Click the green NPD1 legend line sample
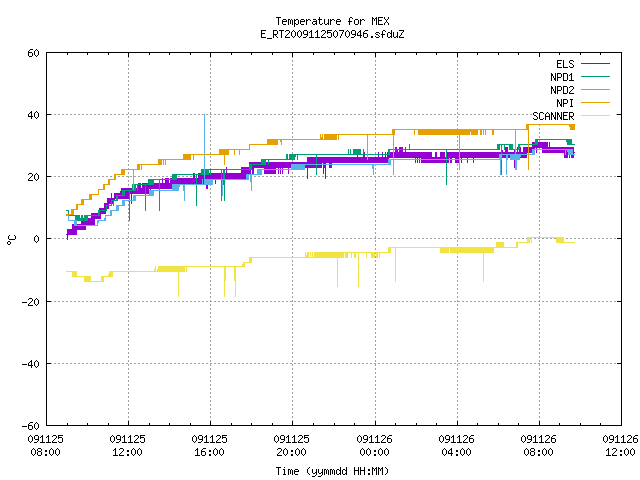This screenshot has width=640, height=480. click(595, 77)
